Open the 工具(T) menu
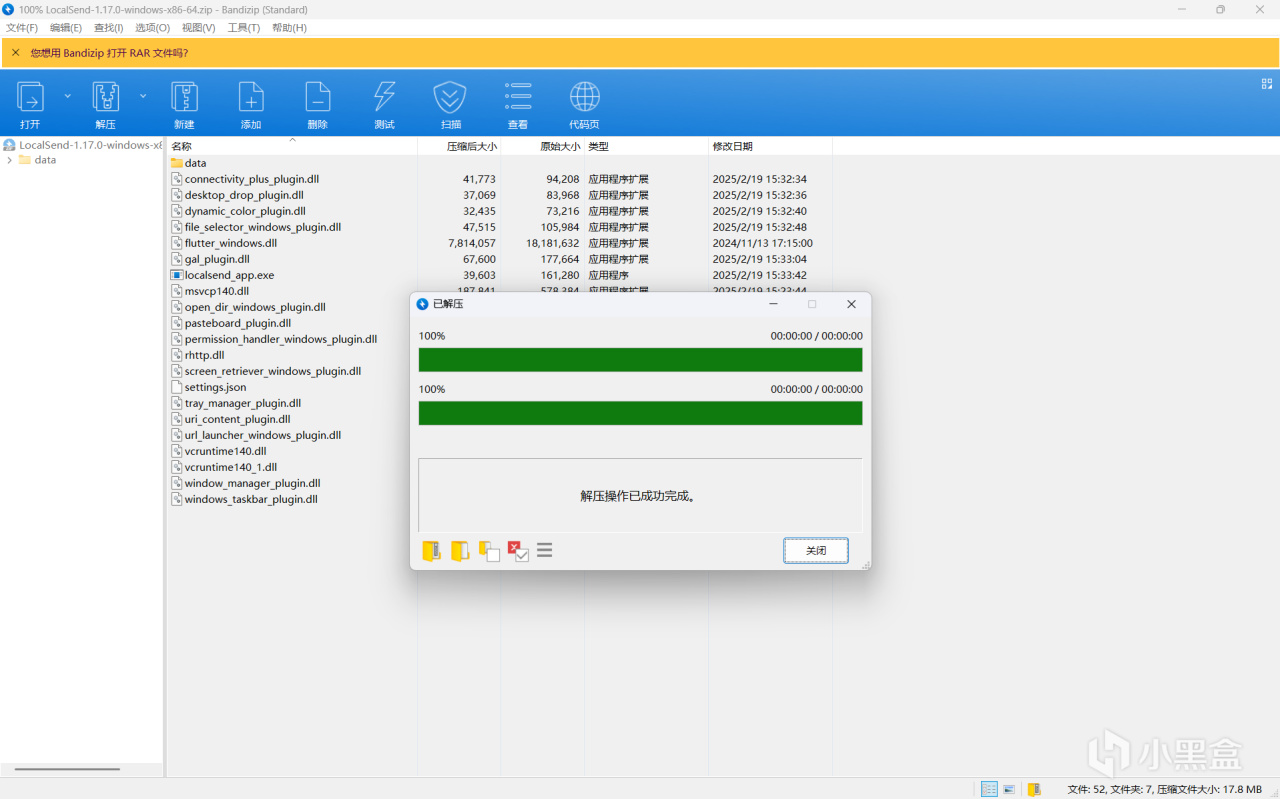The height and width of the screenshot is (799, 1280). 243,28
